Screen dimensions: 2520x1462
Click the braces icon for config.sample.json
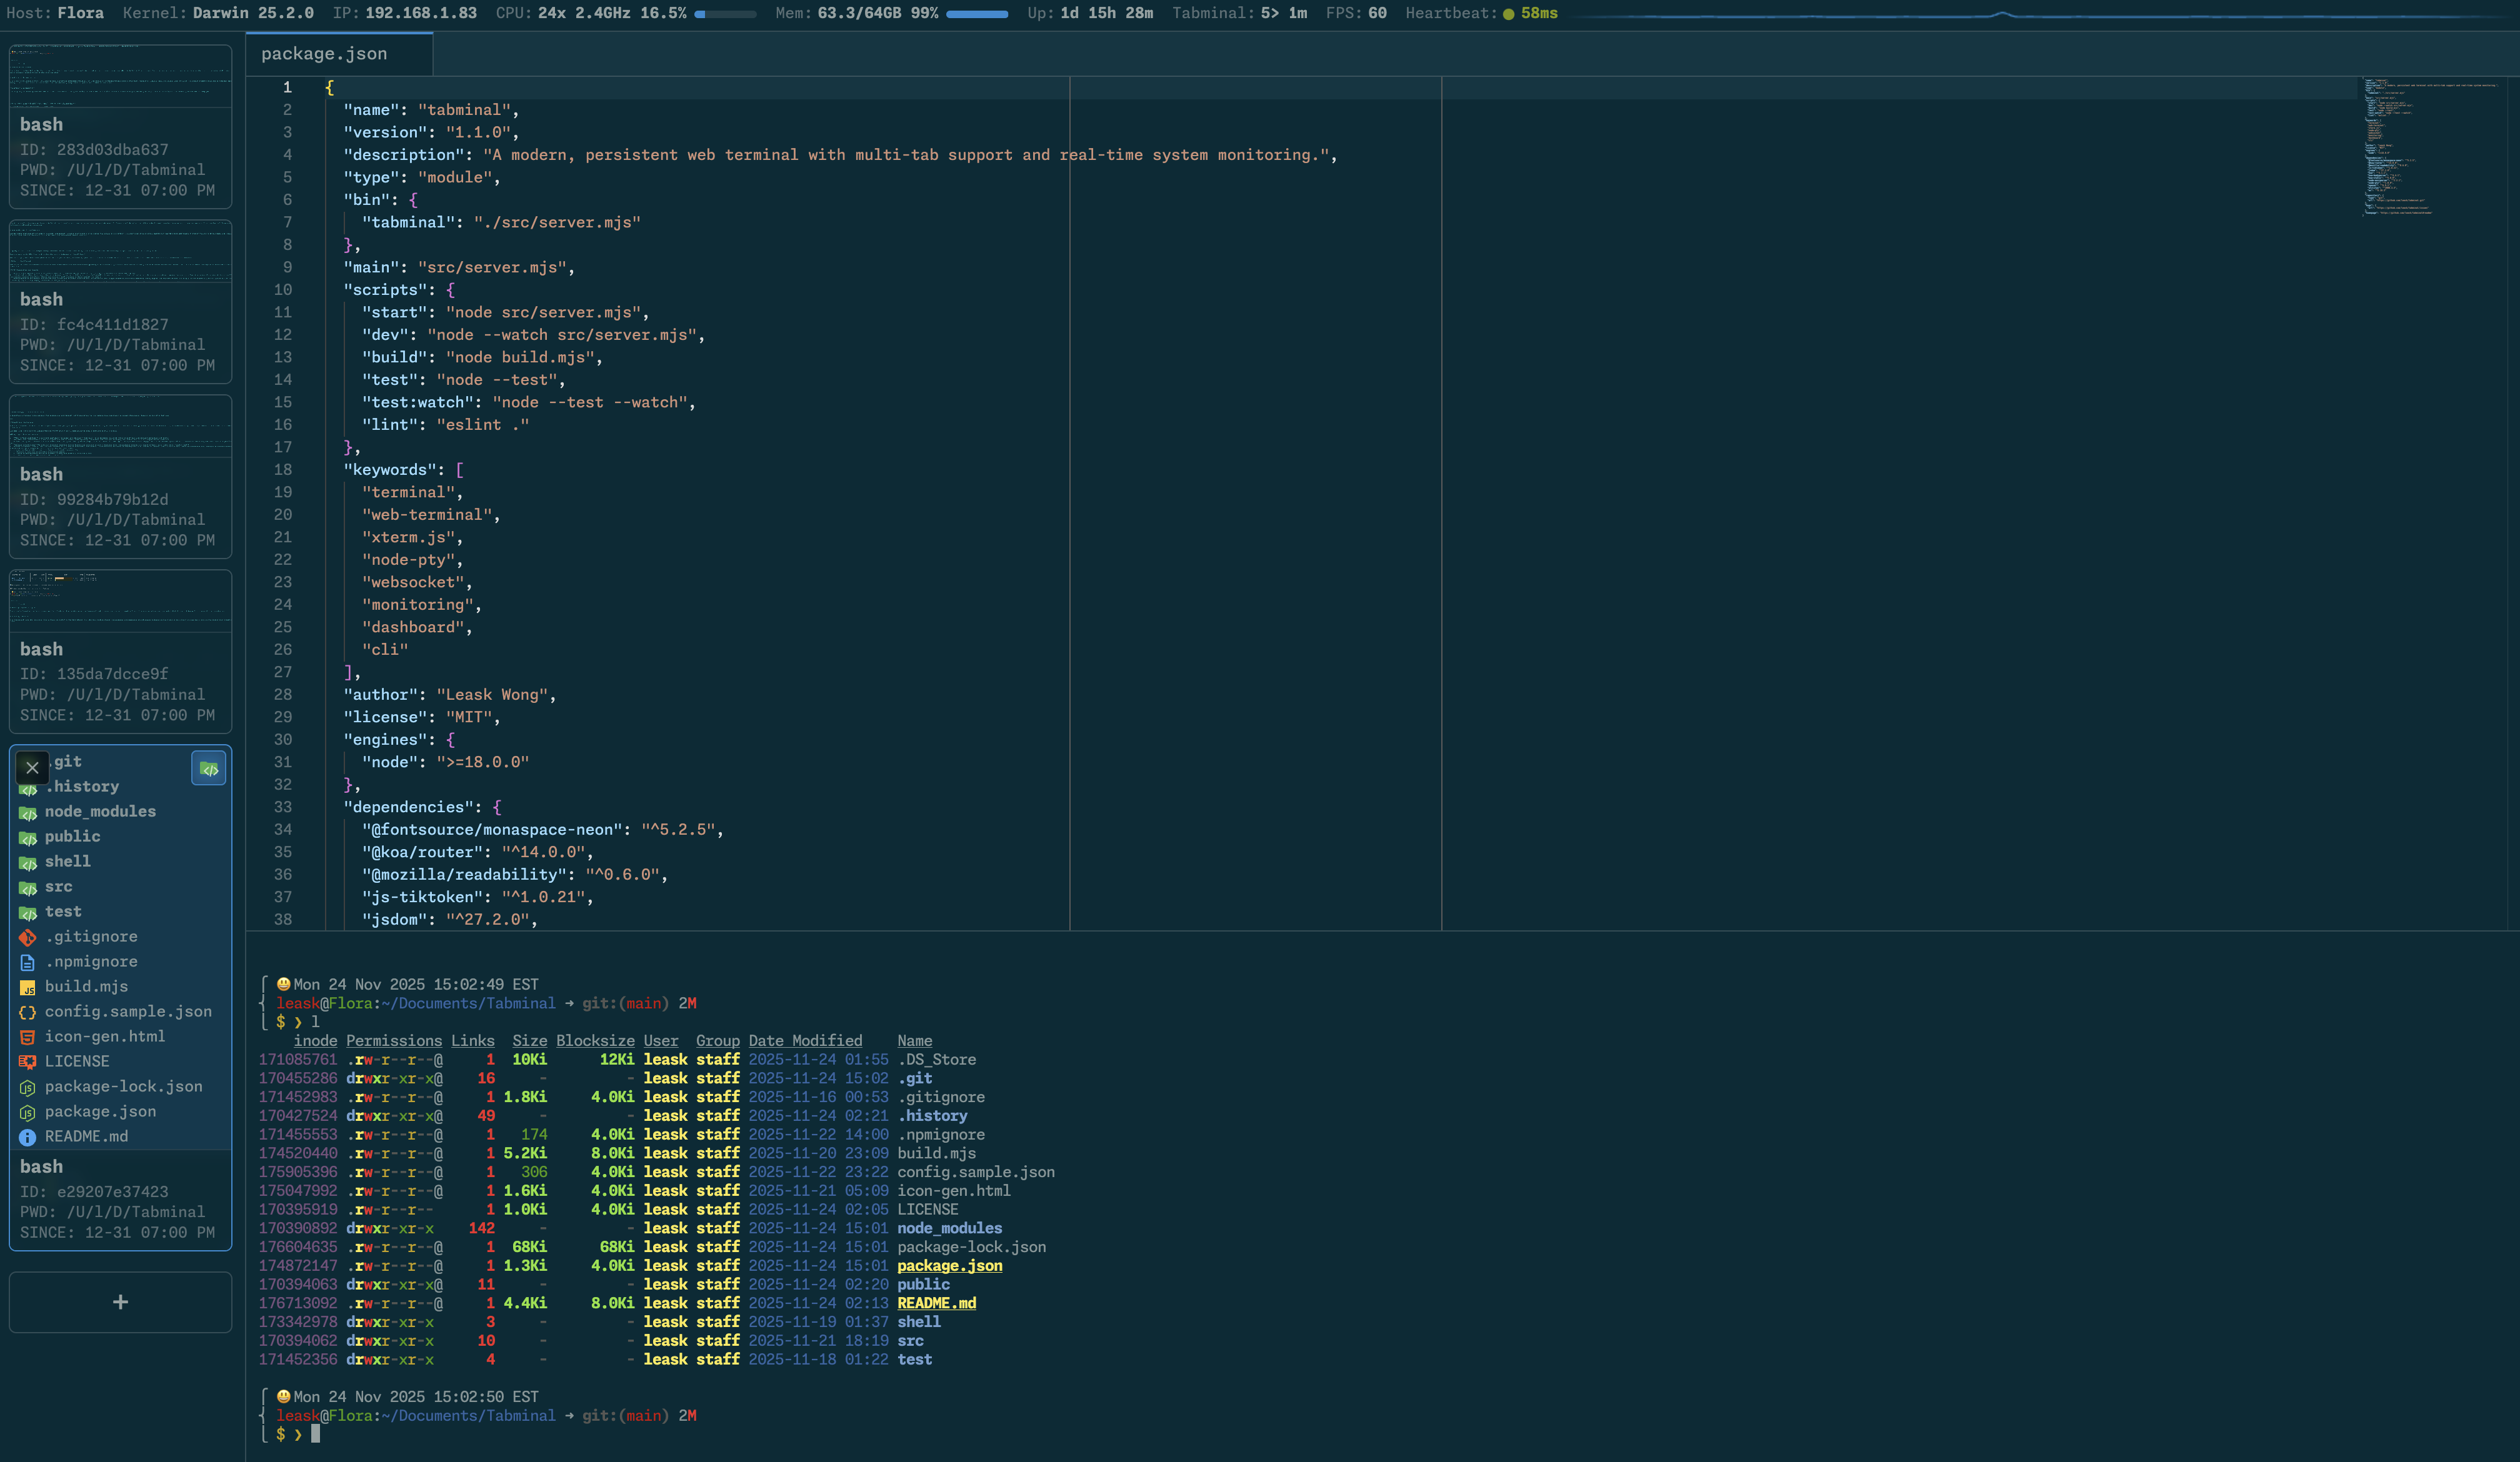tap(27, 1012)
